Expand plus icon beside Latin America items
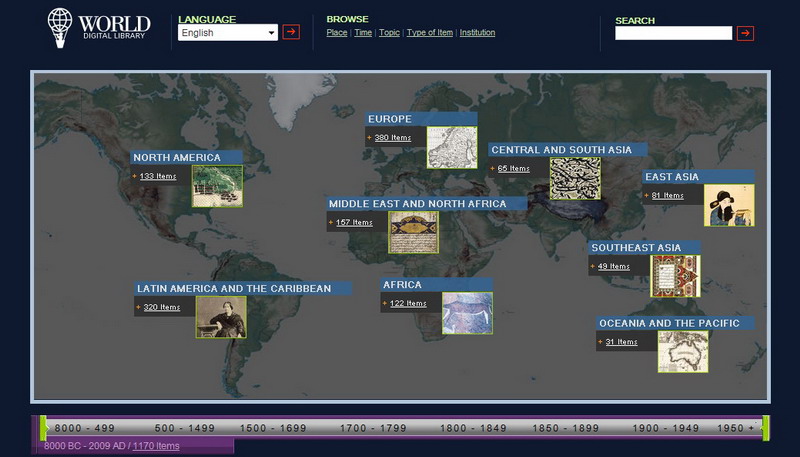 click(x=138, y=308)
